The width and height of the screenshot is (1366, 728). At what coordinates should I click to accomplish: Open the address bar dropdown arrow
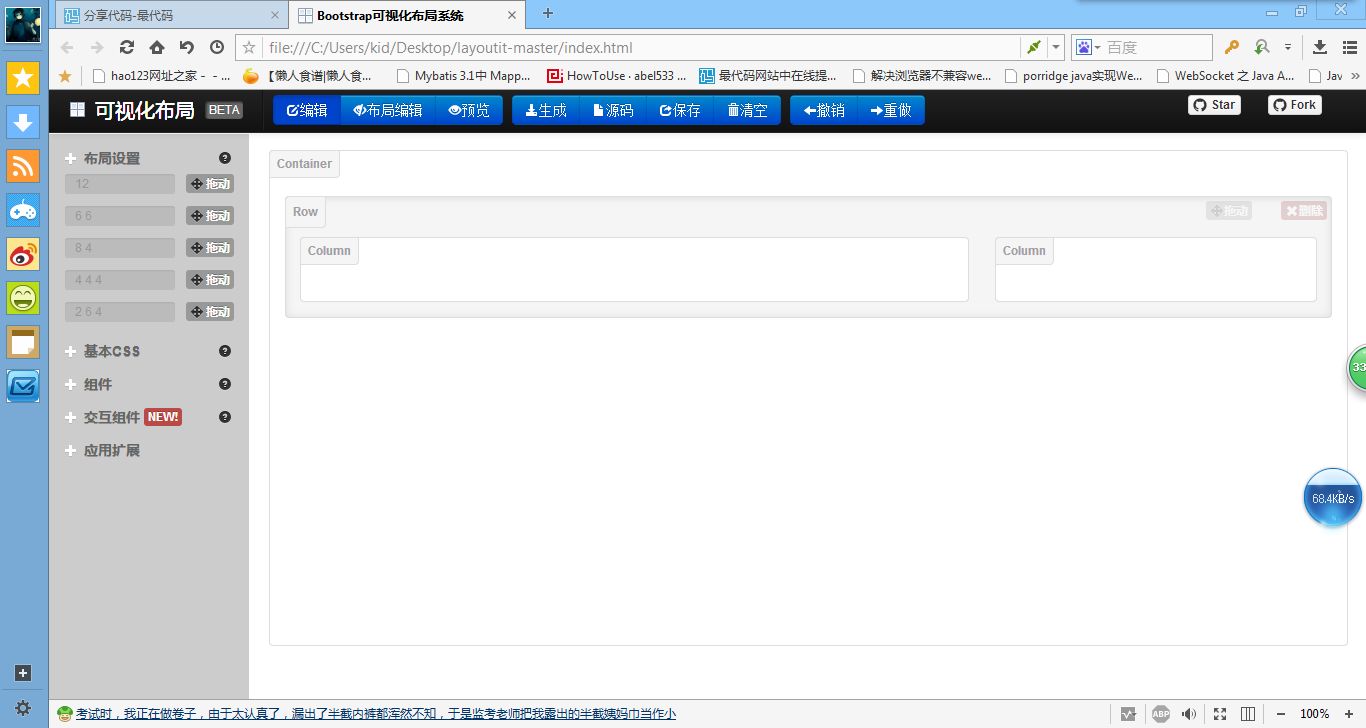(1056, 47)
